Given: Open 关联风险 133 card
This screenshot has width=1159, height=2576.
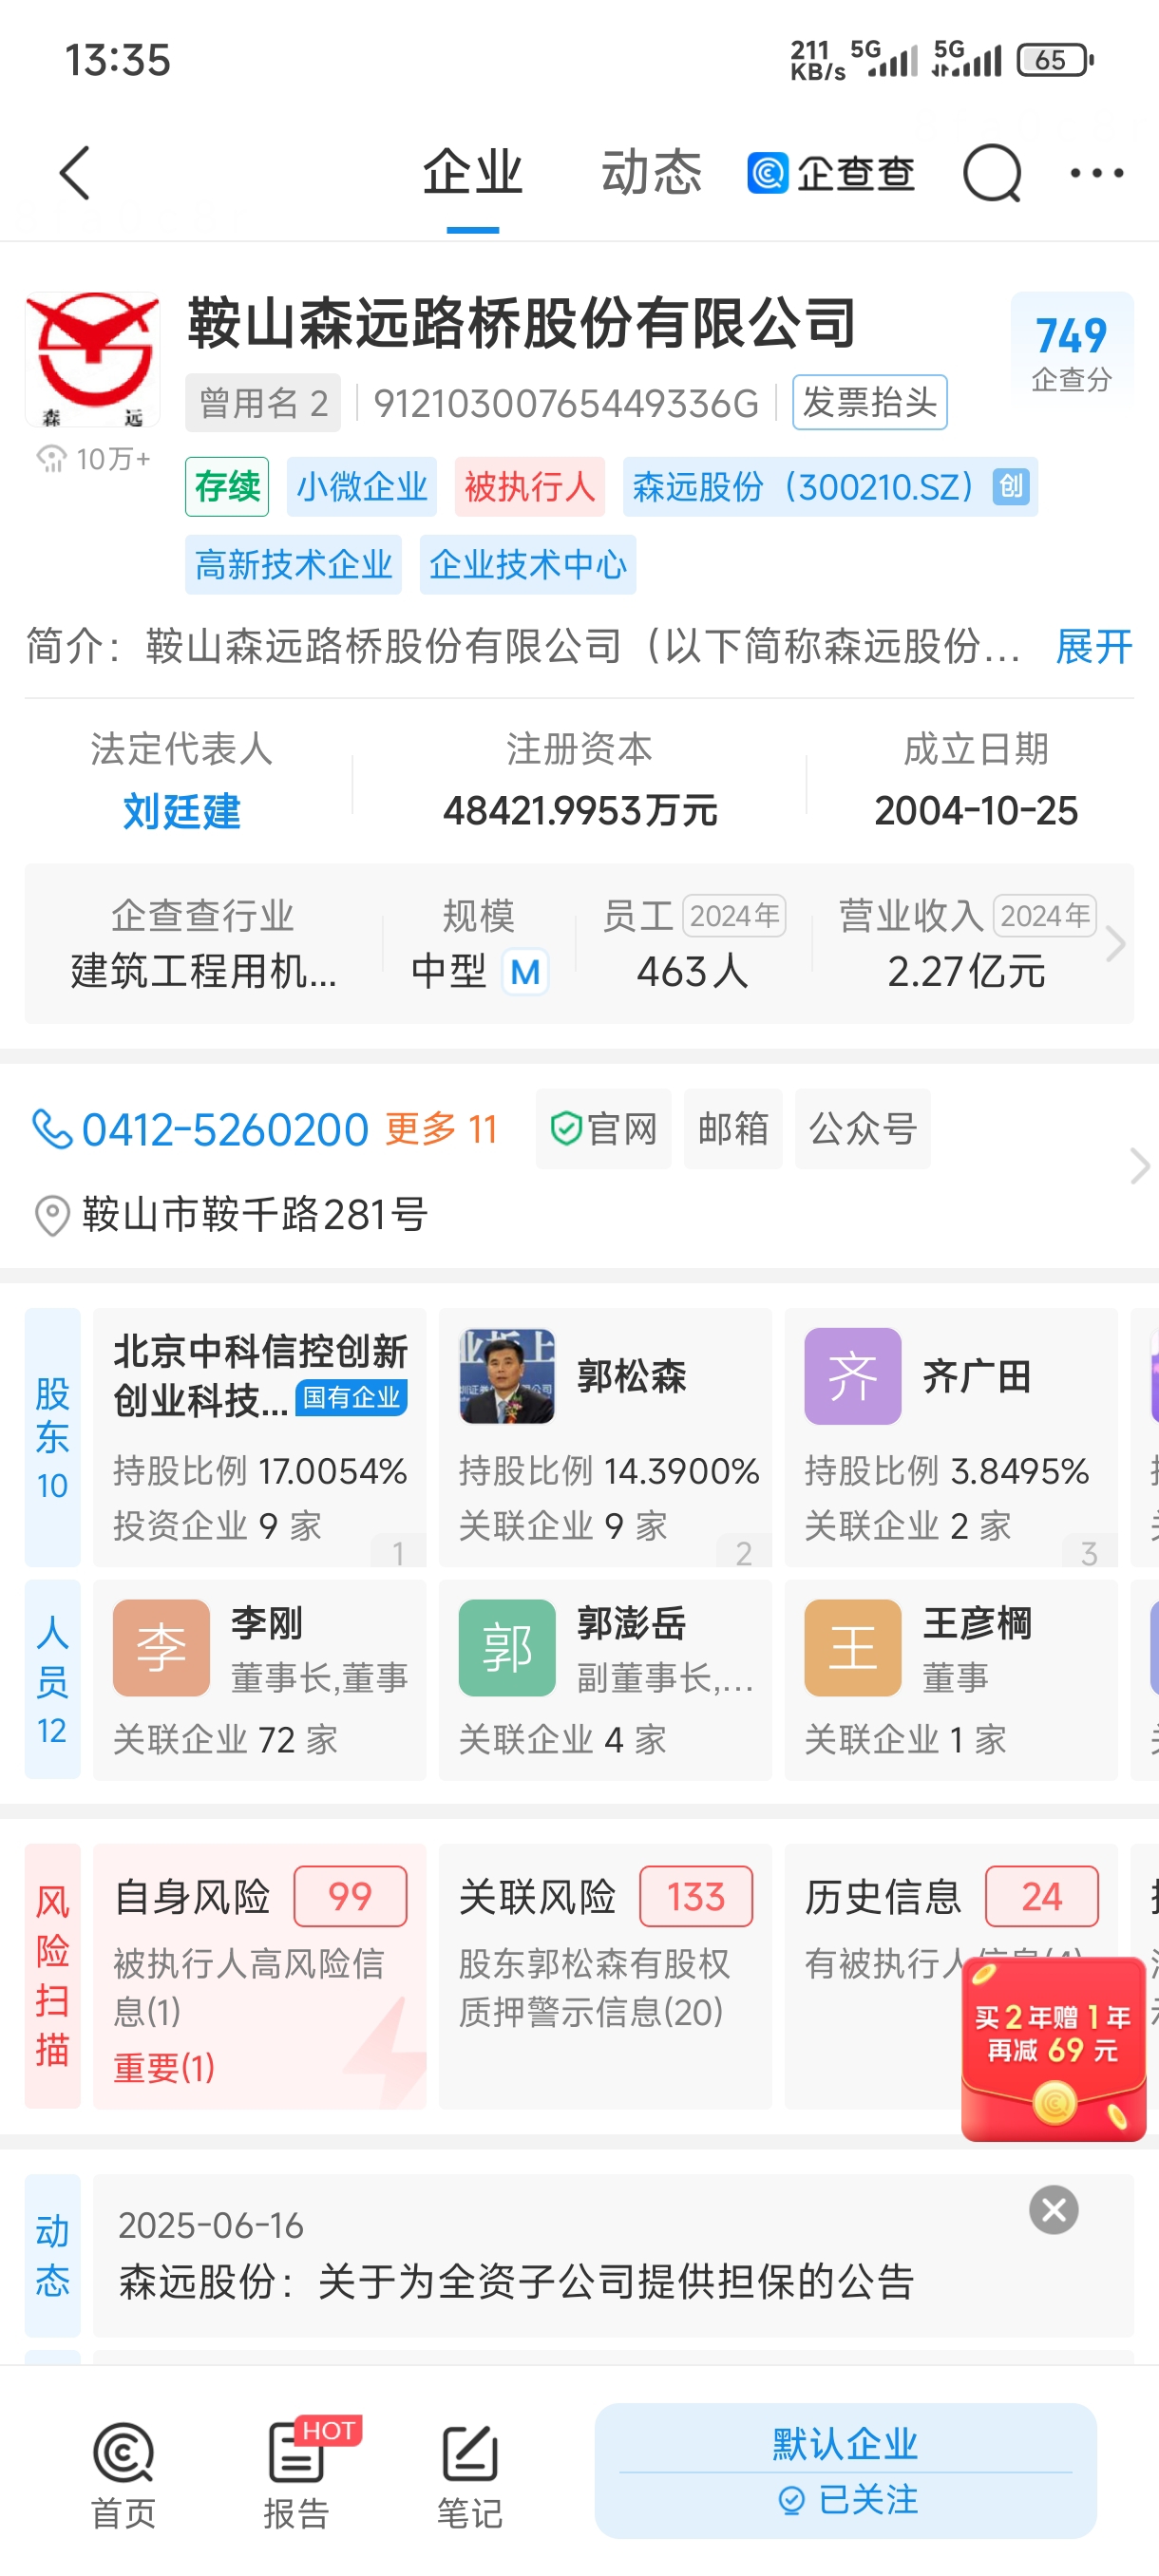Looking at the screenshot, I should point(605,1976).
